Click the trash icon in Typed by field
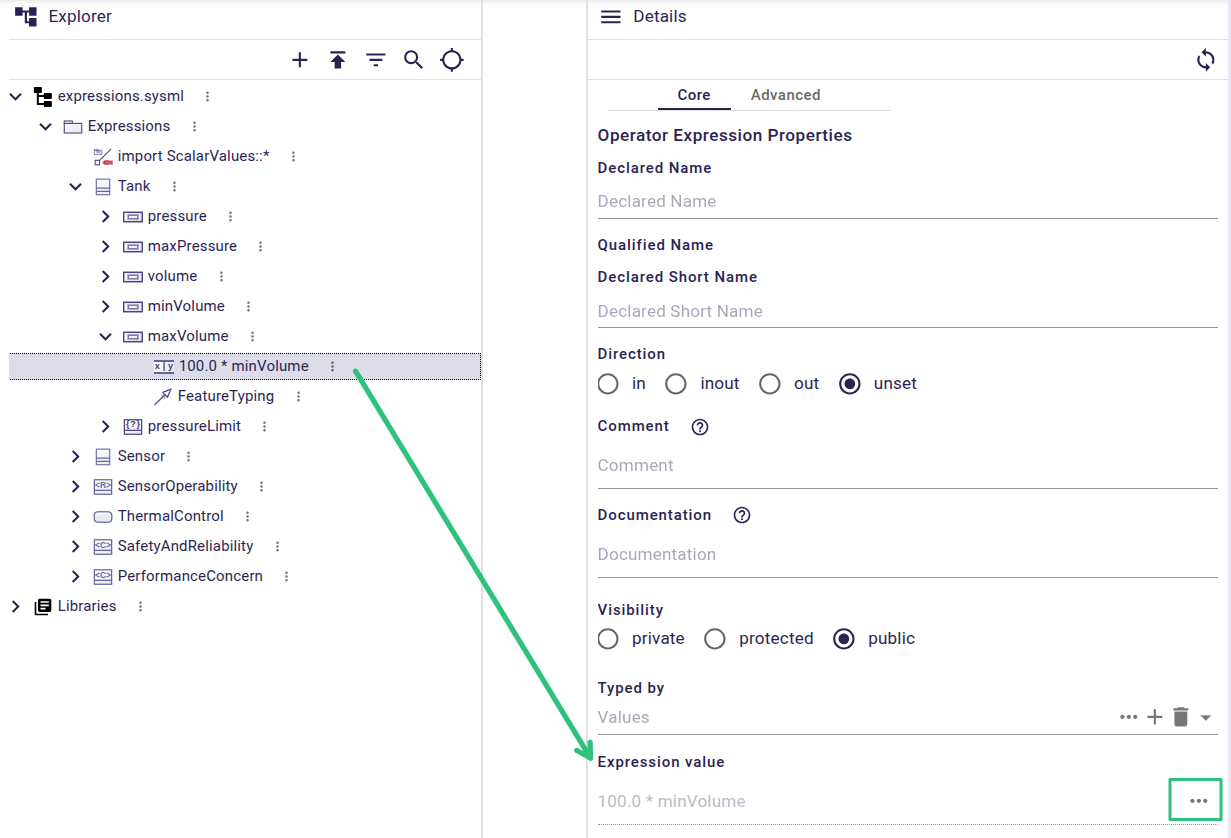The width and height of the screenshot is (1231, 838). click(x=1181, y=717)
